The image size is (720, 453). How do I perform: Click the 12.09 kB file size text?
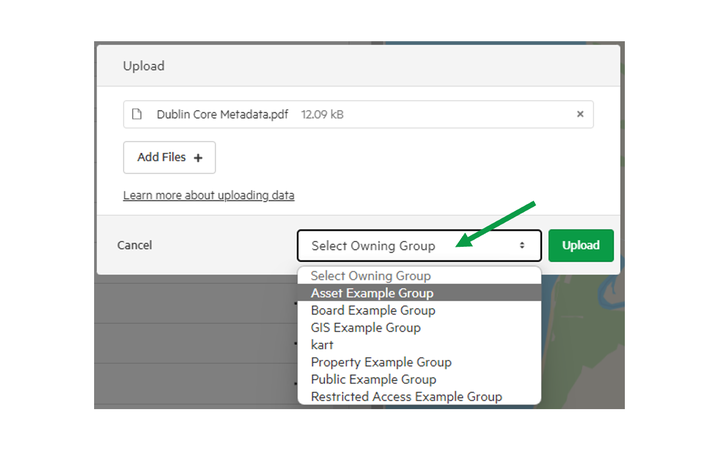322,114
